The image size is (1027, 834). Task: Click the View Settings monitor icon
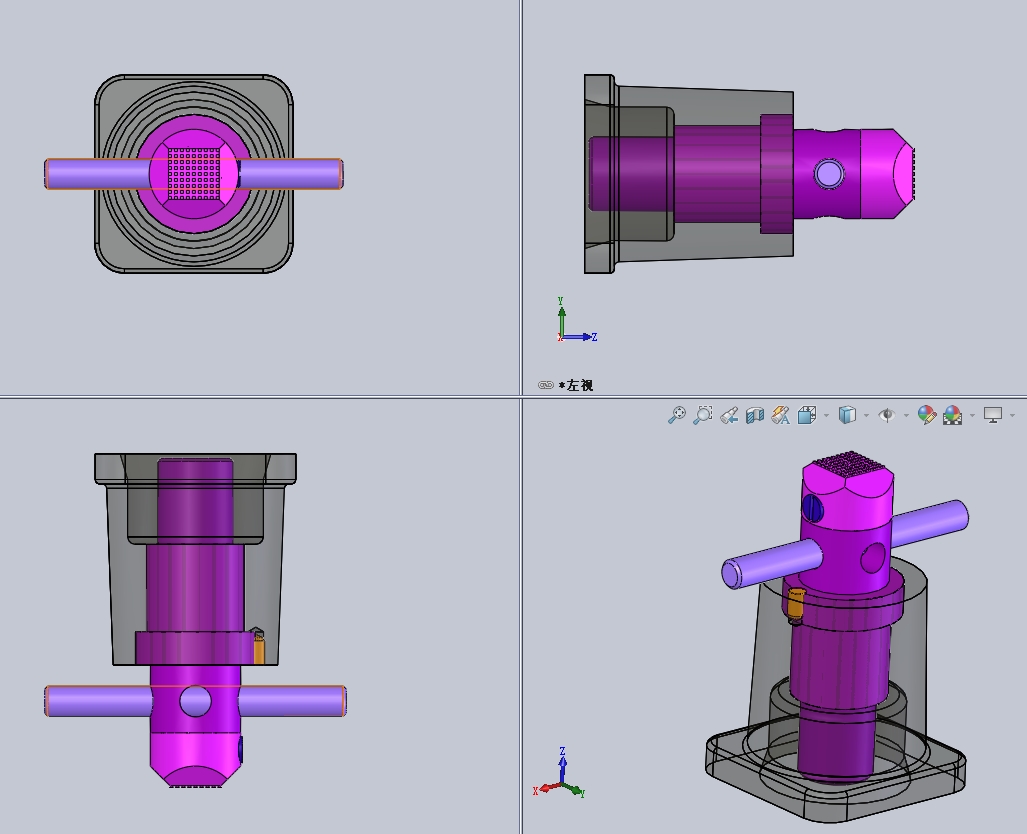click(x=993, y=415)
